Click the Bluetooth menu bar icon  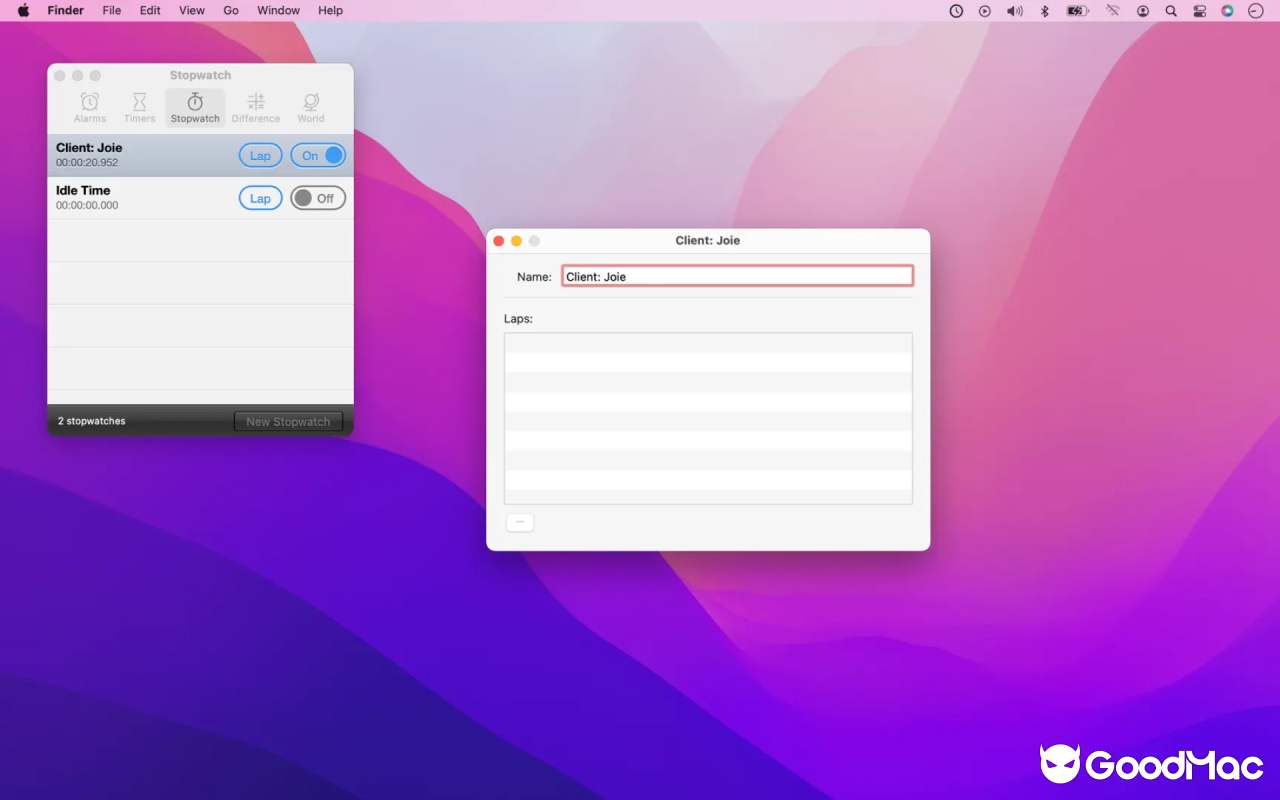click(x=1044, y=11)
